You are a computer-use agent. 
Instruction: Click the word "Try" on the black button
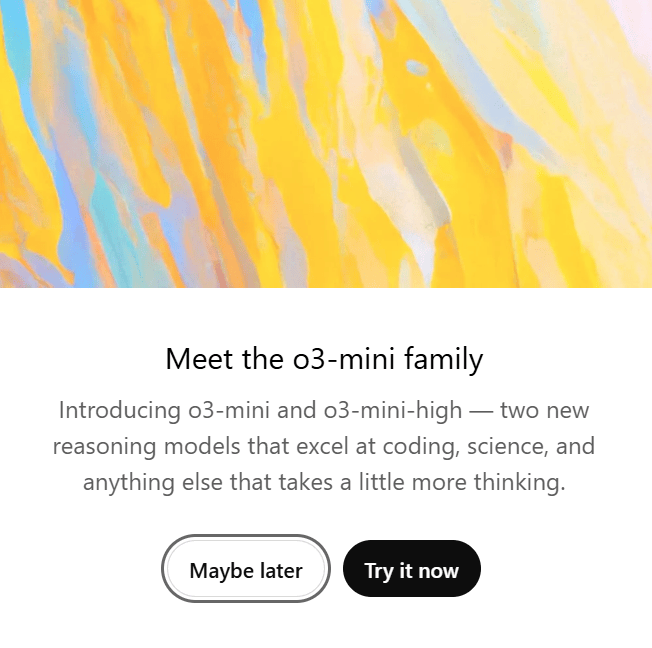click(x=379, y=570)
